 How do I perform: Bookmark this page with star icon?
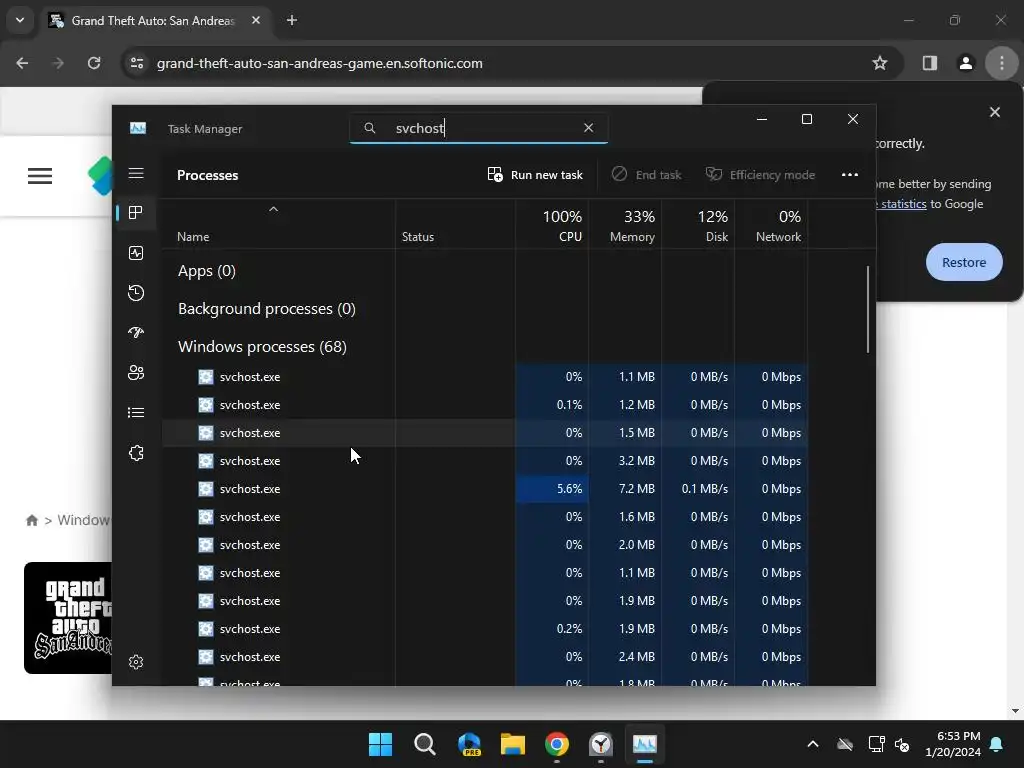point(880,63)
